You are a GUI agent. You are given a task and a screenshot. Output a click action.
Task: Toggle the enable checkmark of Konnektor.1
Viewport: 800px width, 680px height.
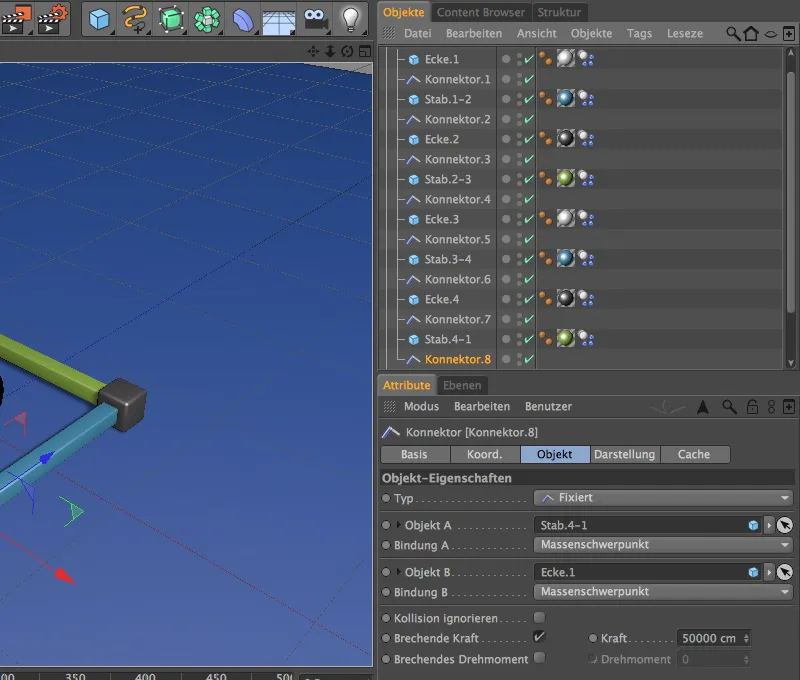point(529,79)
